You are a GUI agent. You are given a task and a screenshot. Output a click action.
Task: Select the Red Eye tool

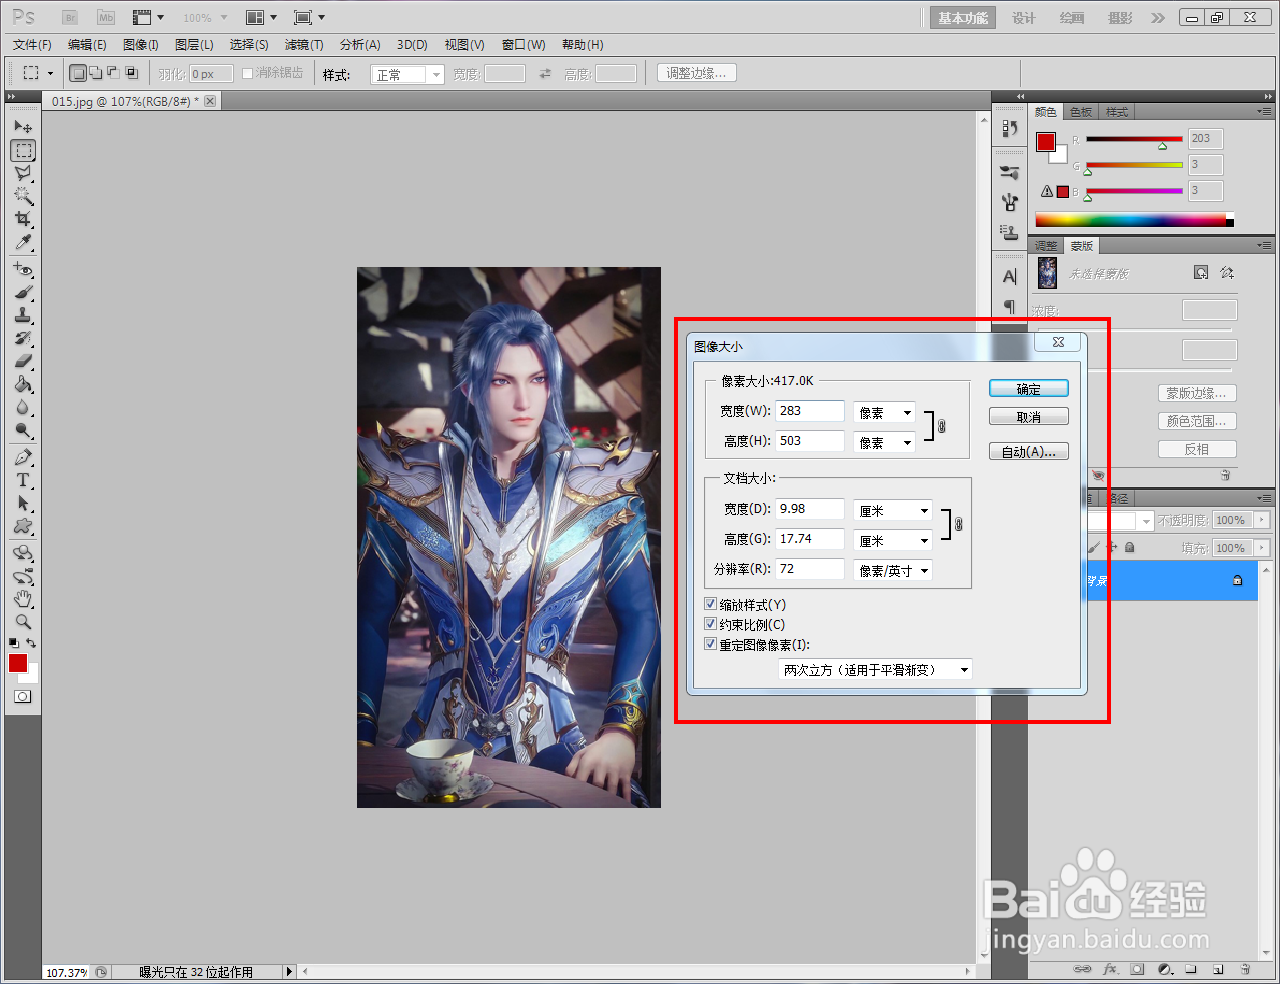tap(23, 270)
